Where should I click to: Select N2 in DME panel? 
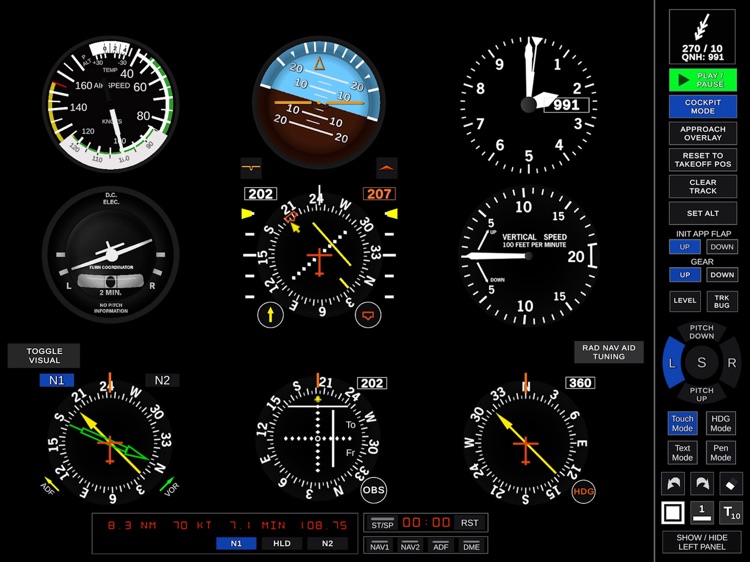(327, 543)
